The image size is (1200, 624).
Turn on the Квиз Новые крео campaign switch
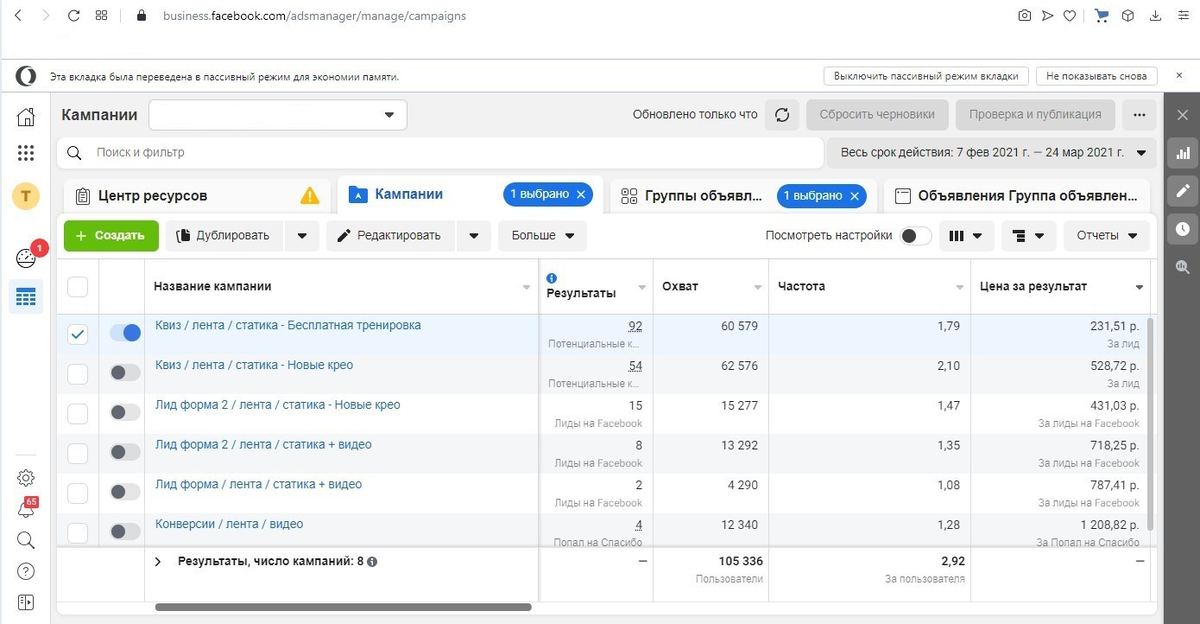click(125, 373)
